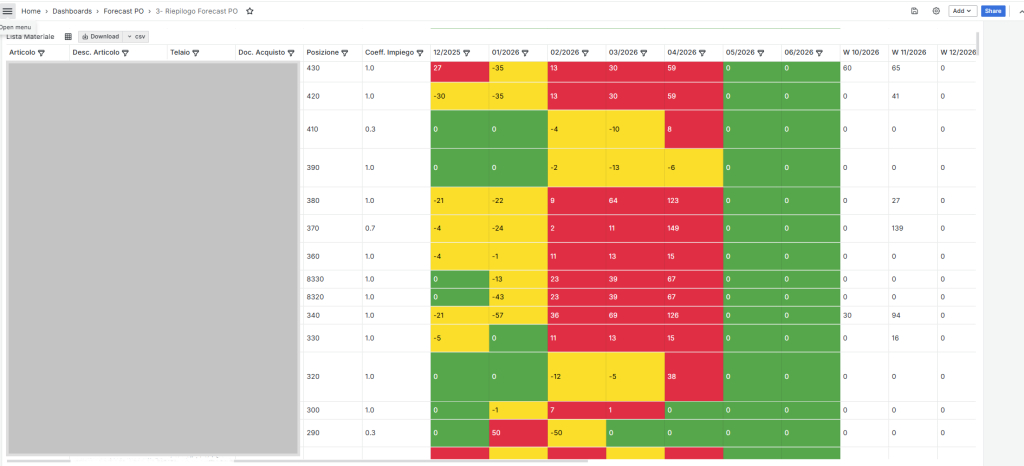Screen dimensions: 1024x466
Task: Filter the Doc. Acquisto column
Action: [291, 52]
